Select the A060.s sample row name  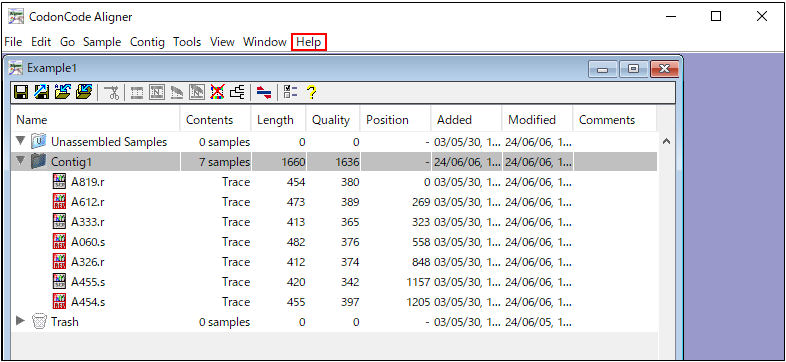88,242
